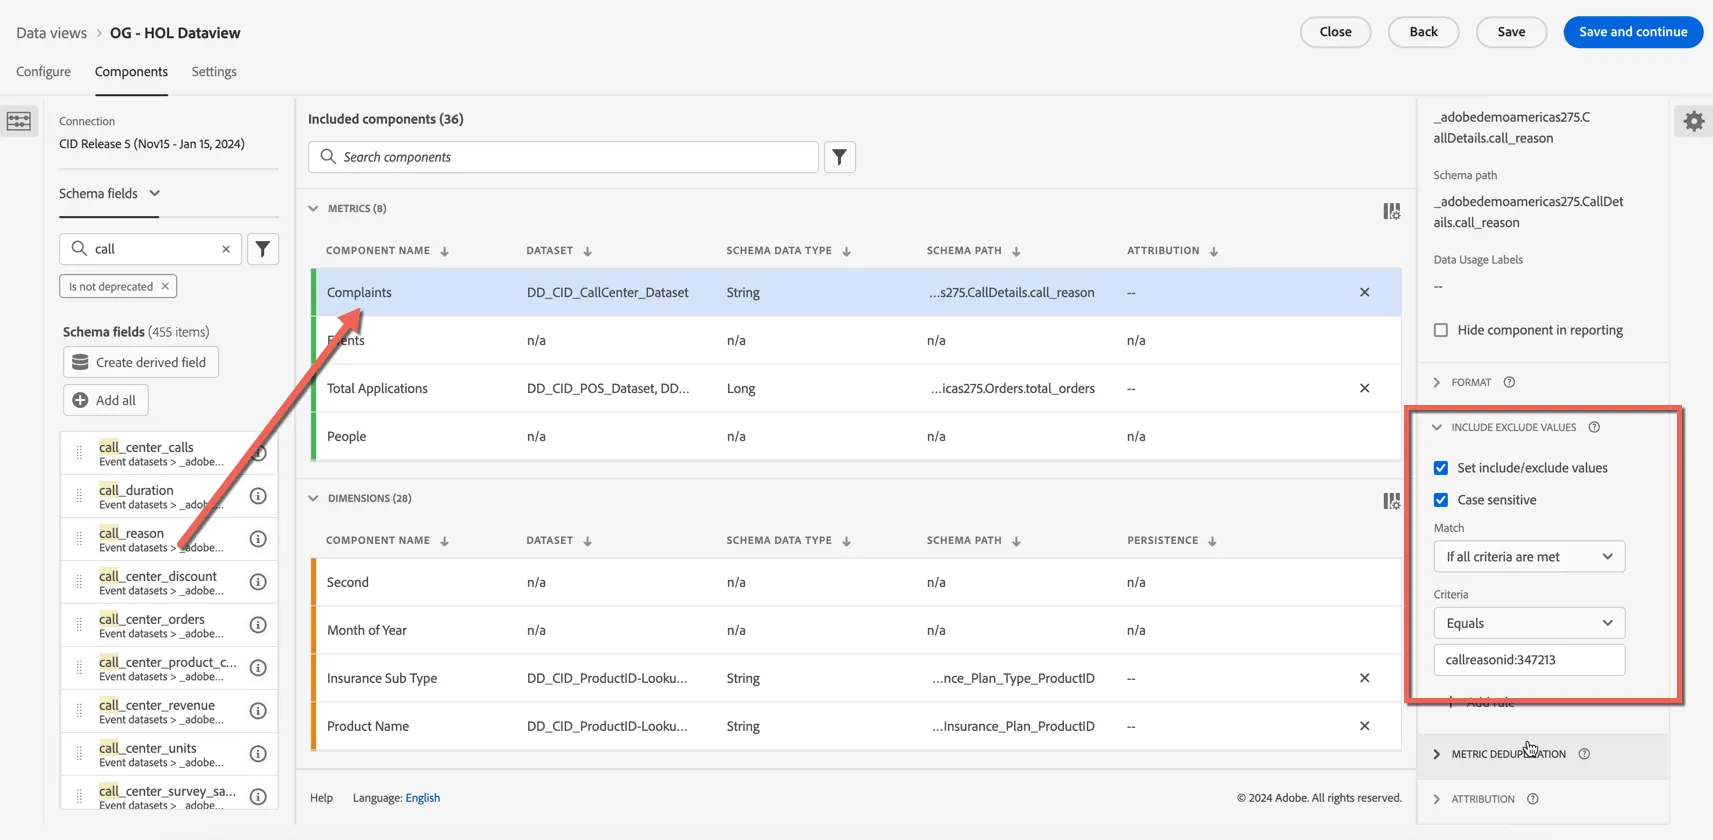Click the Back button
The height and width of the screenshot is (840, 1713).
pos(1423,32)
